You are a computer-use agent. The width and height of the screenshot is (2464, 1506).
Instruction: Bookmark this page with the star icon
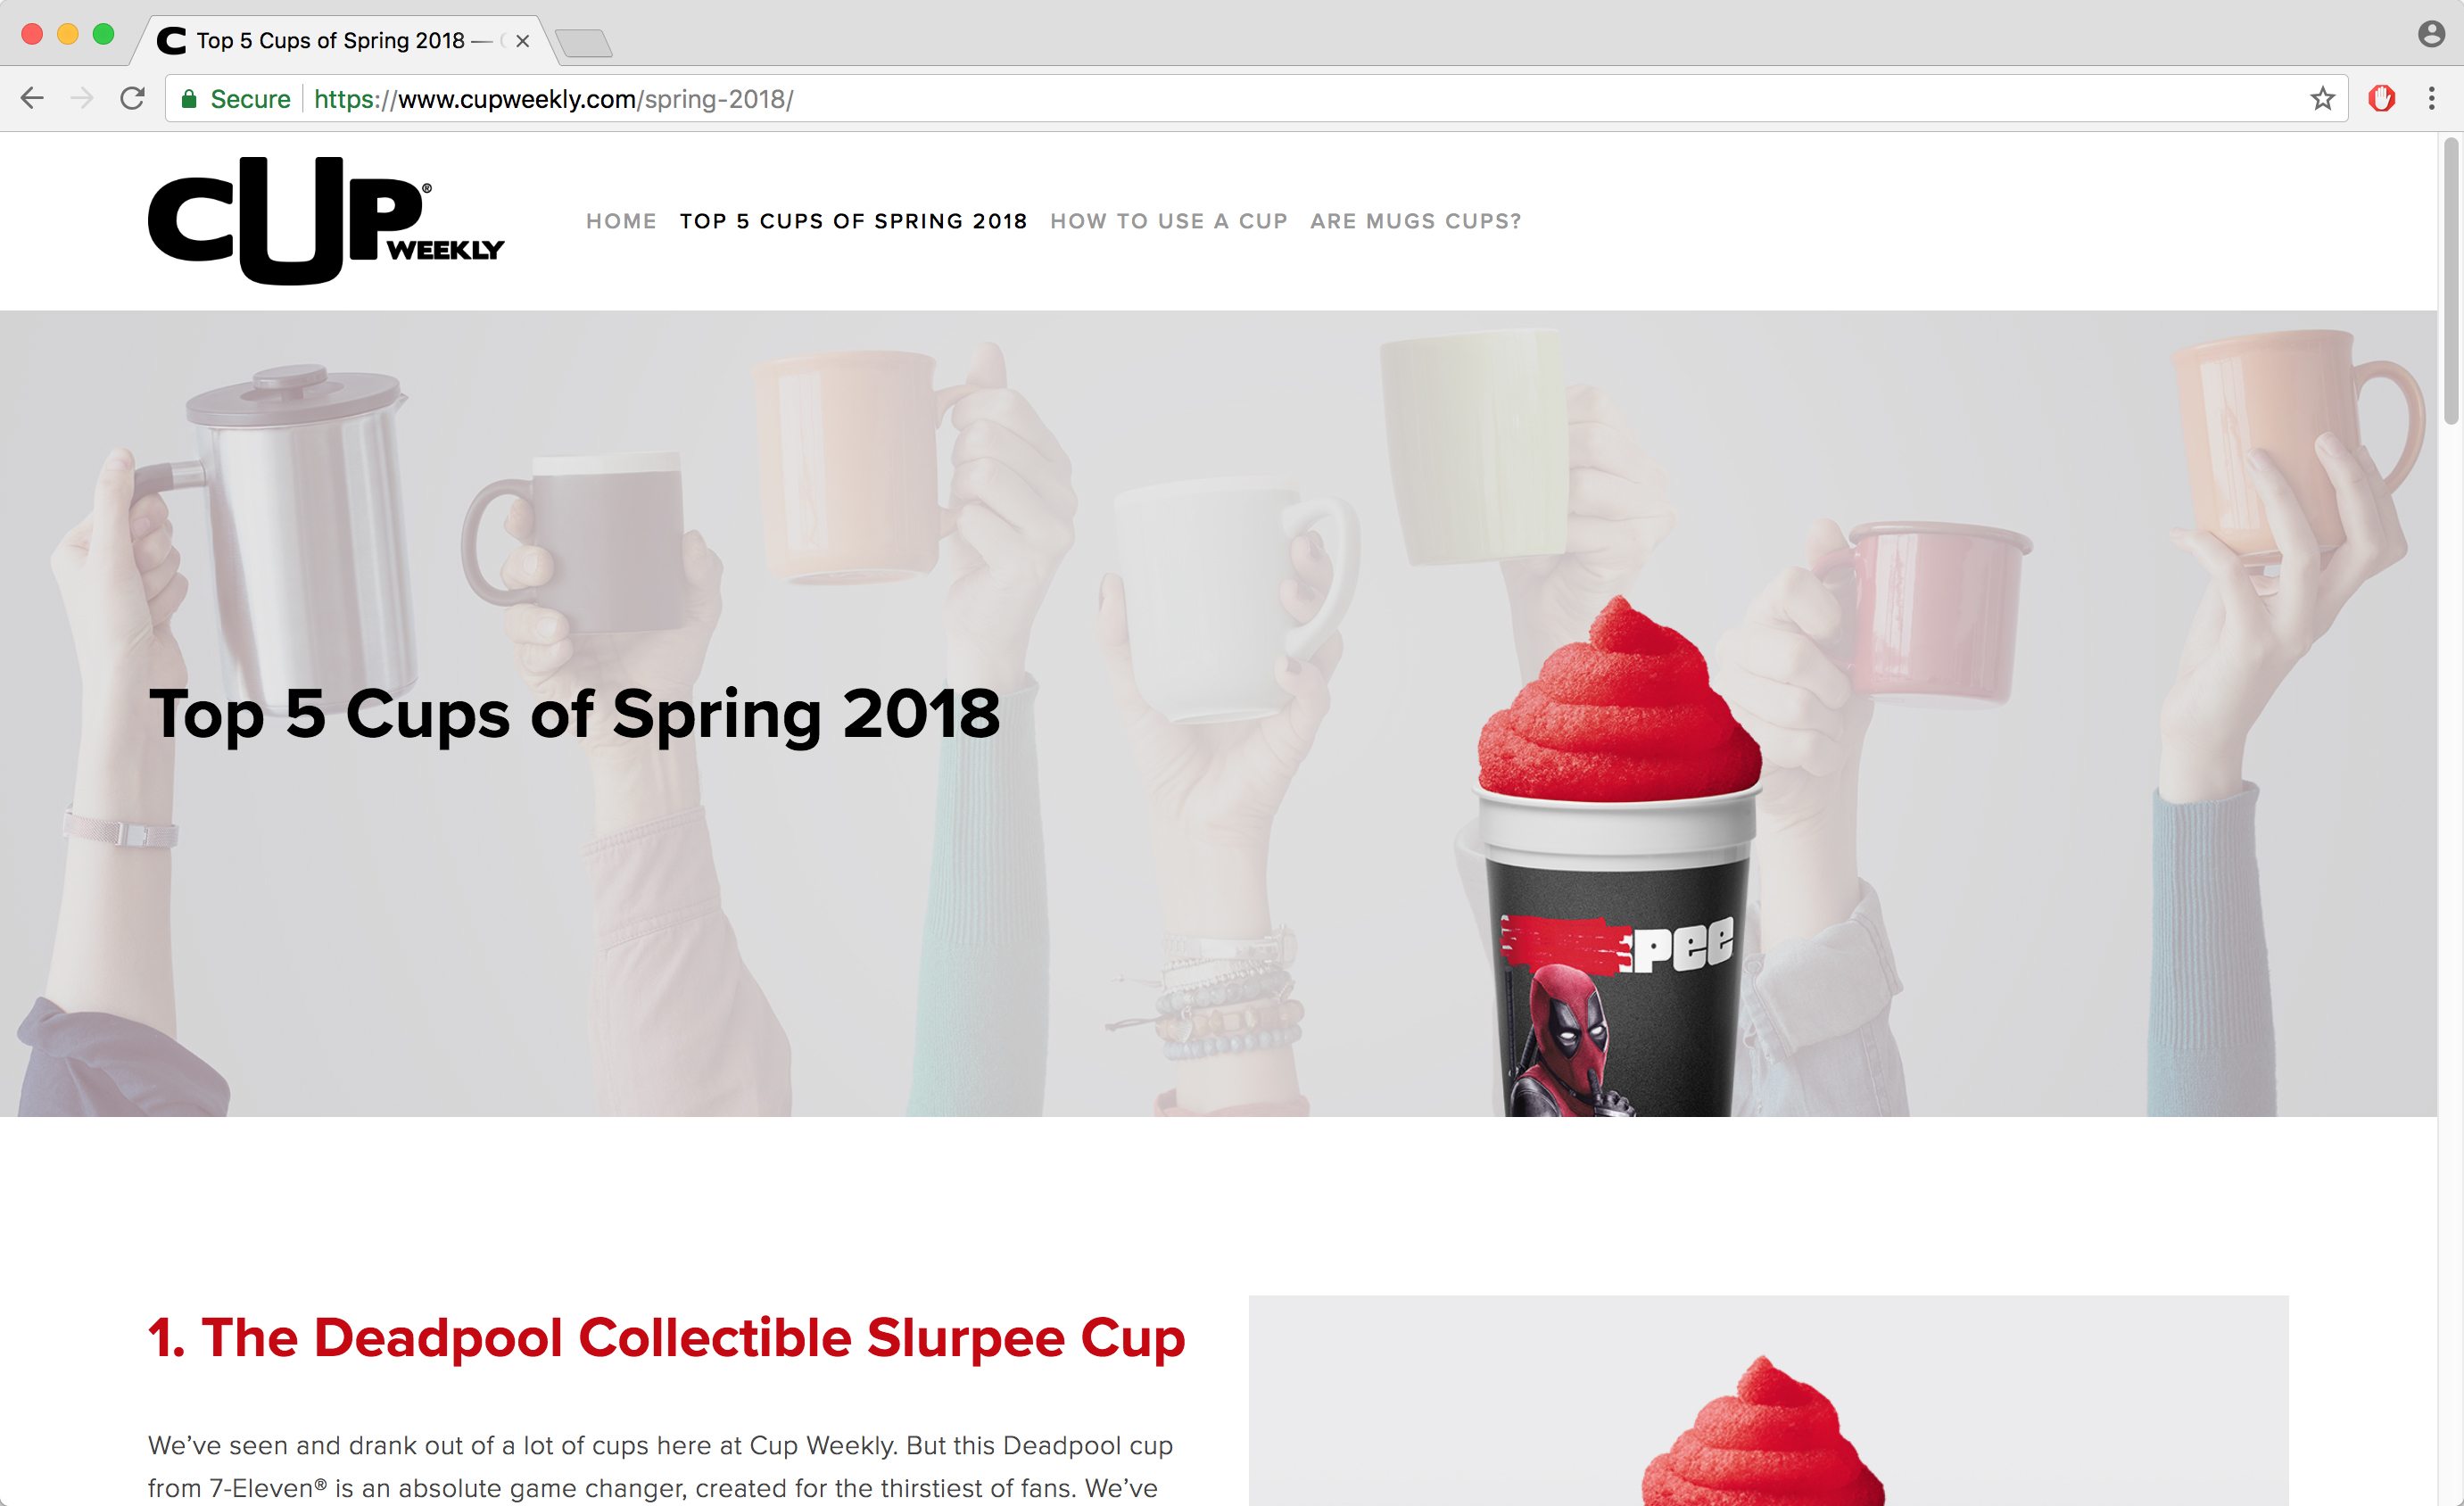click(2322, 98)
